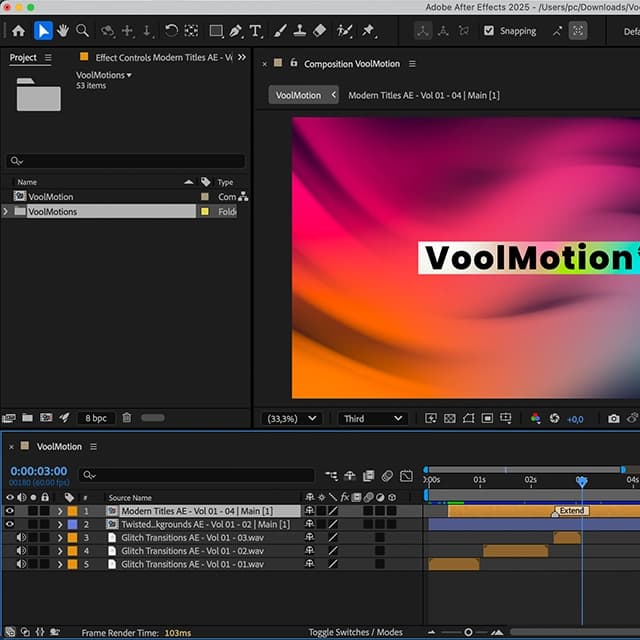The width and height of the screenshot is (640, 640).
Task: Switch to Effect Controls tab
Action: (163, 58)
